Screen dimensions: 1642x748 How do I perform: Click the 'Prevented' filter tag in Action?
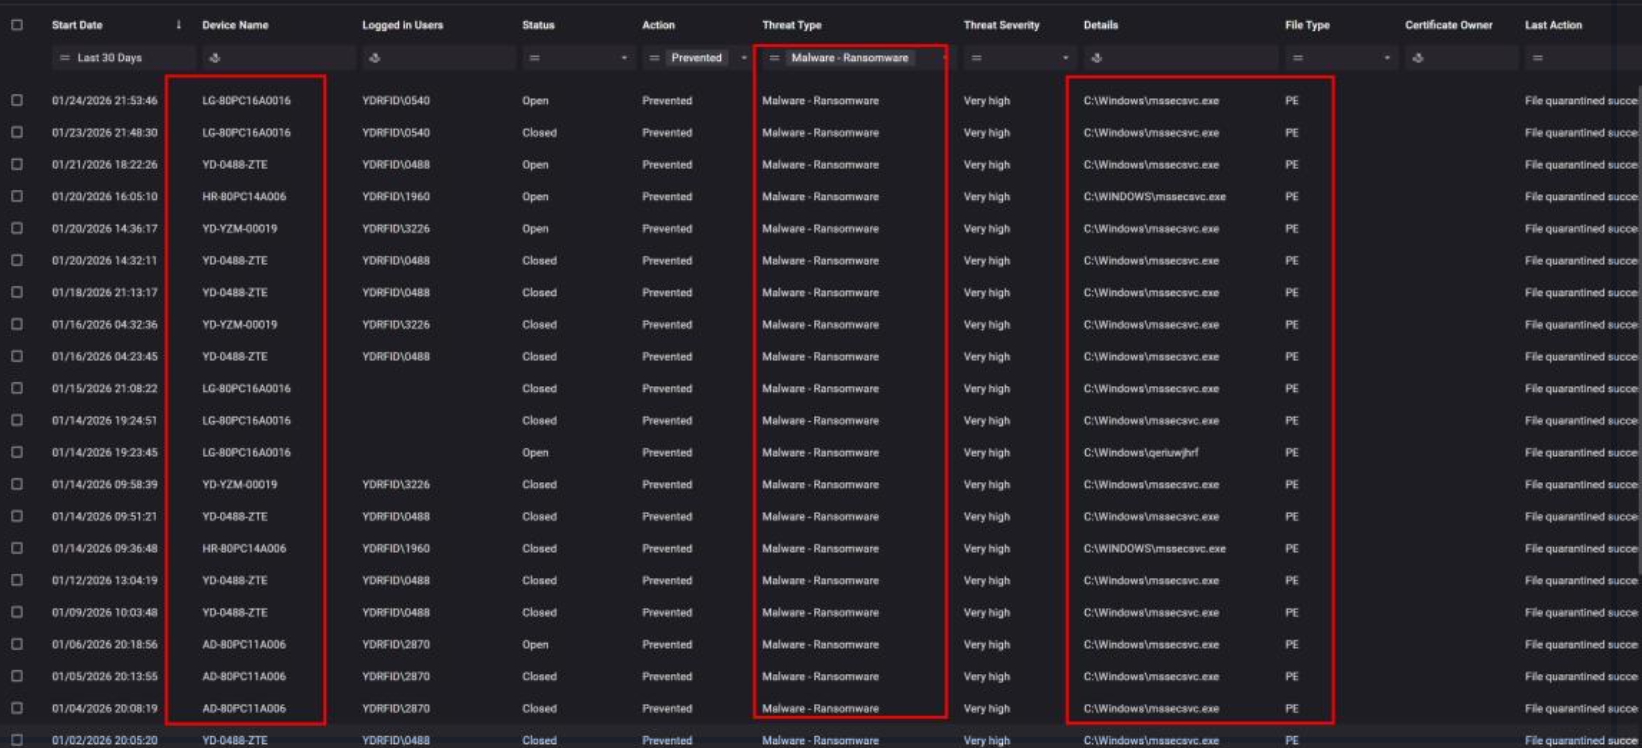696,58
